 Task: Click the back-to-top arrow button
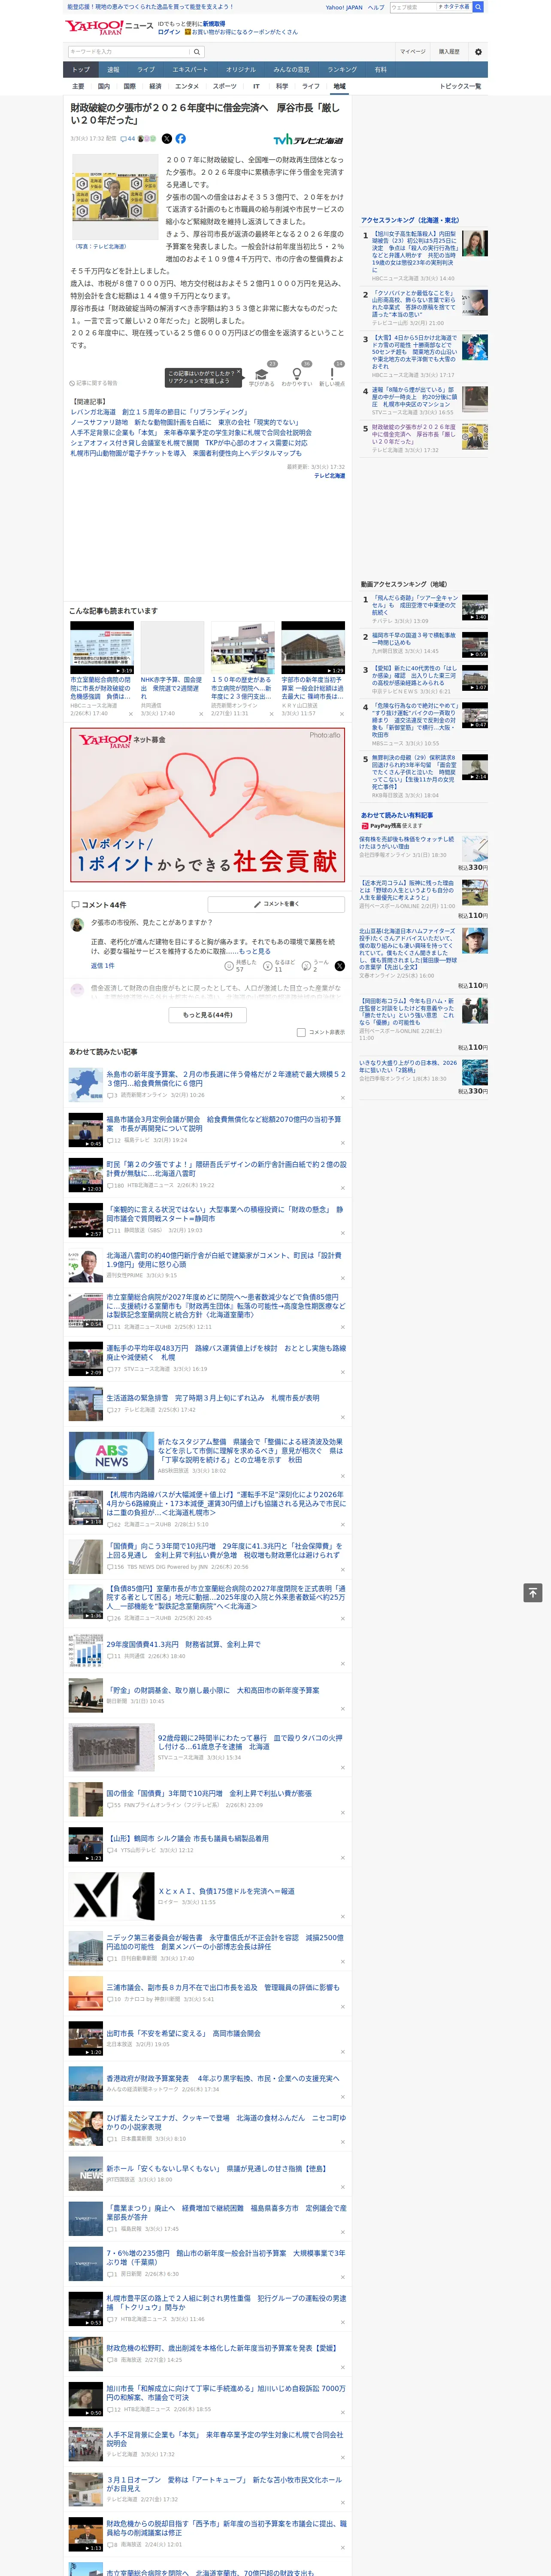tap(533, 1592)
